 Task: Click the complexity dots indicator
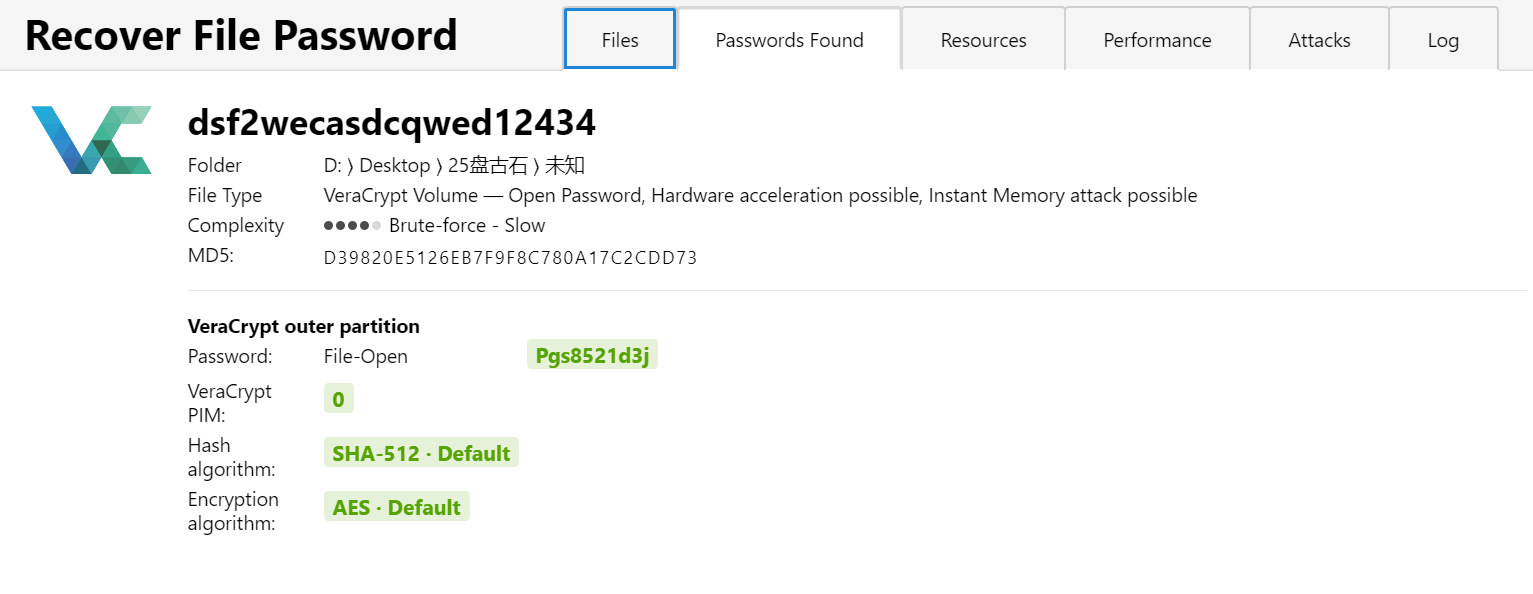352,226
